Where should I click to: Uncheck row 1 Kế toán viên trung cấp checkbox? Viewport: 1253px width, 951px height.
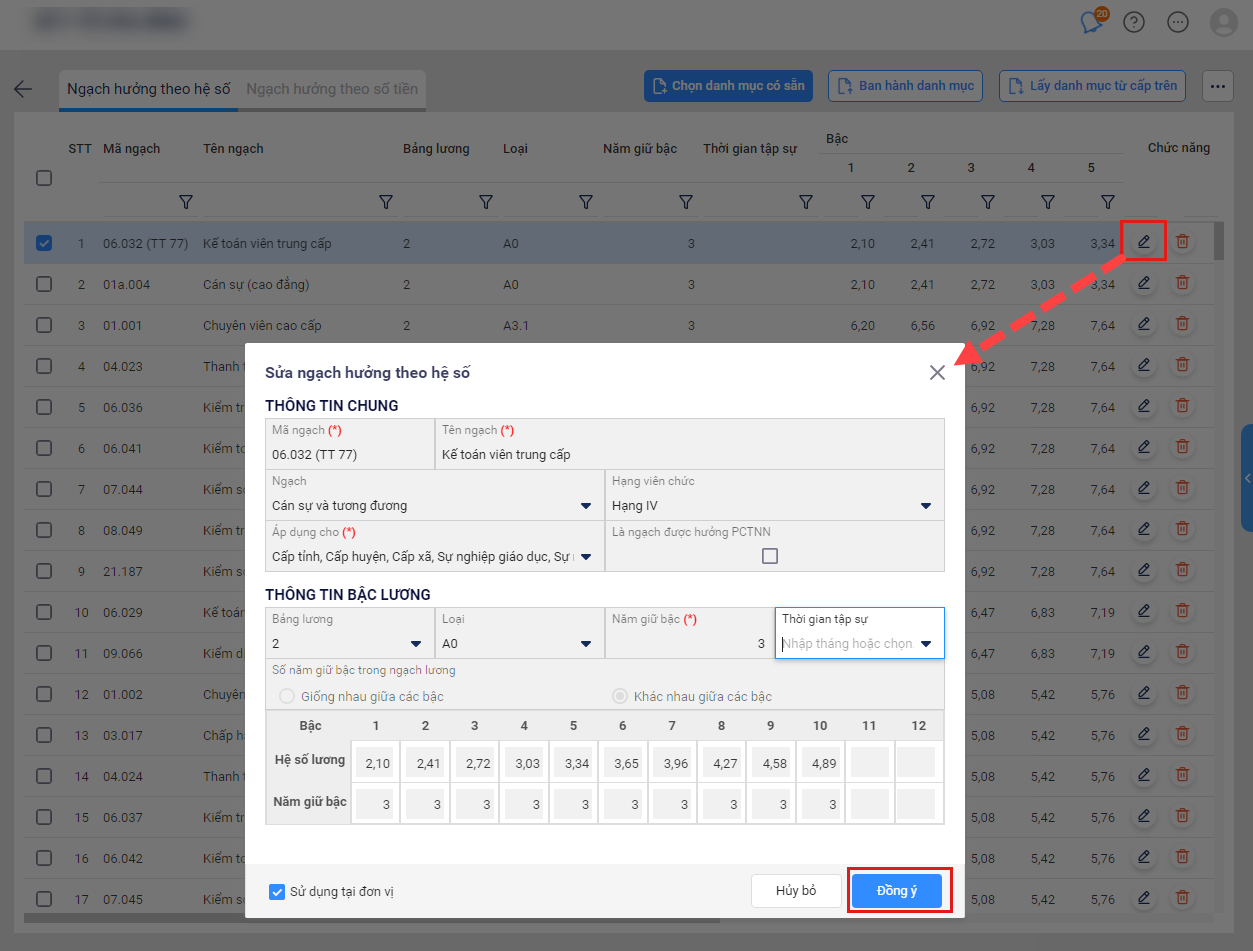44,243
